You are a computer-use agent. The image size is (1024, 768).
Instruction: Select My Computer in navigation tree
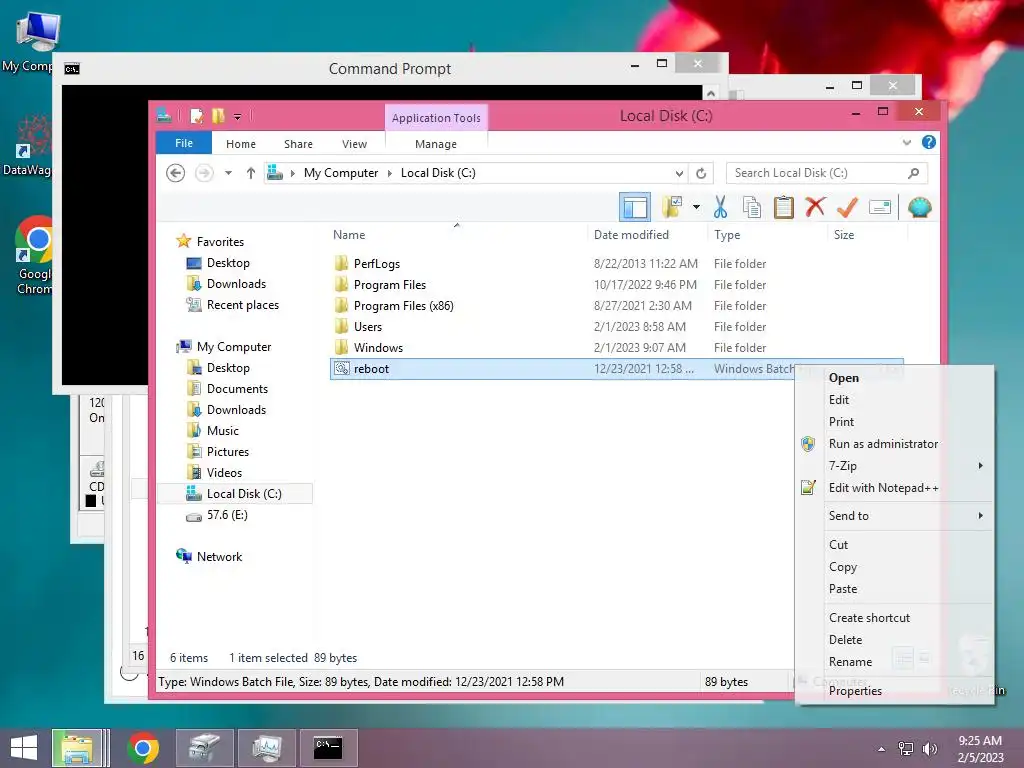point(234,347)
